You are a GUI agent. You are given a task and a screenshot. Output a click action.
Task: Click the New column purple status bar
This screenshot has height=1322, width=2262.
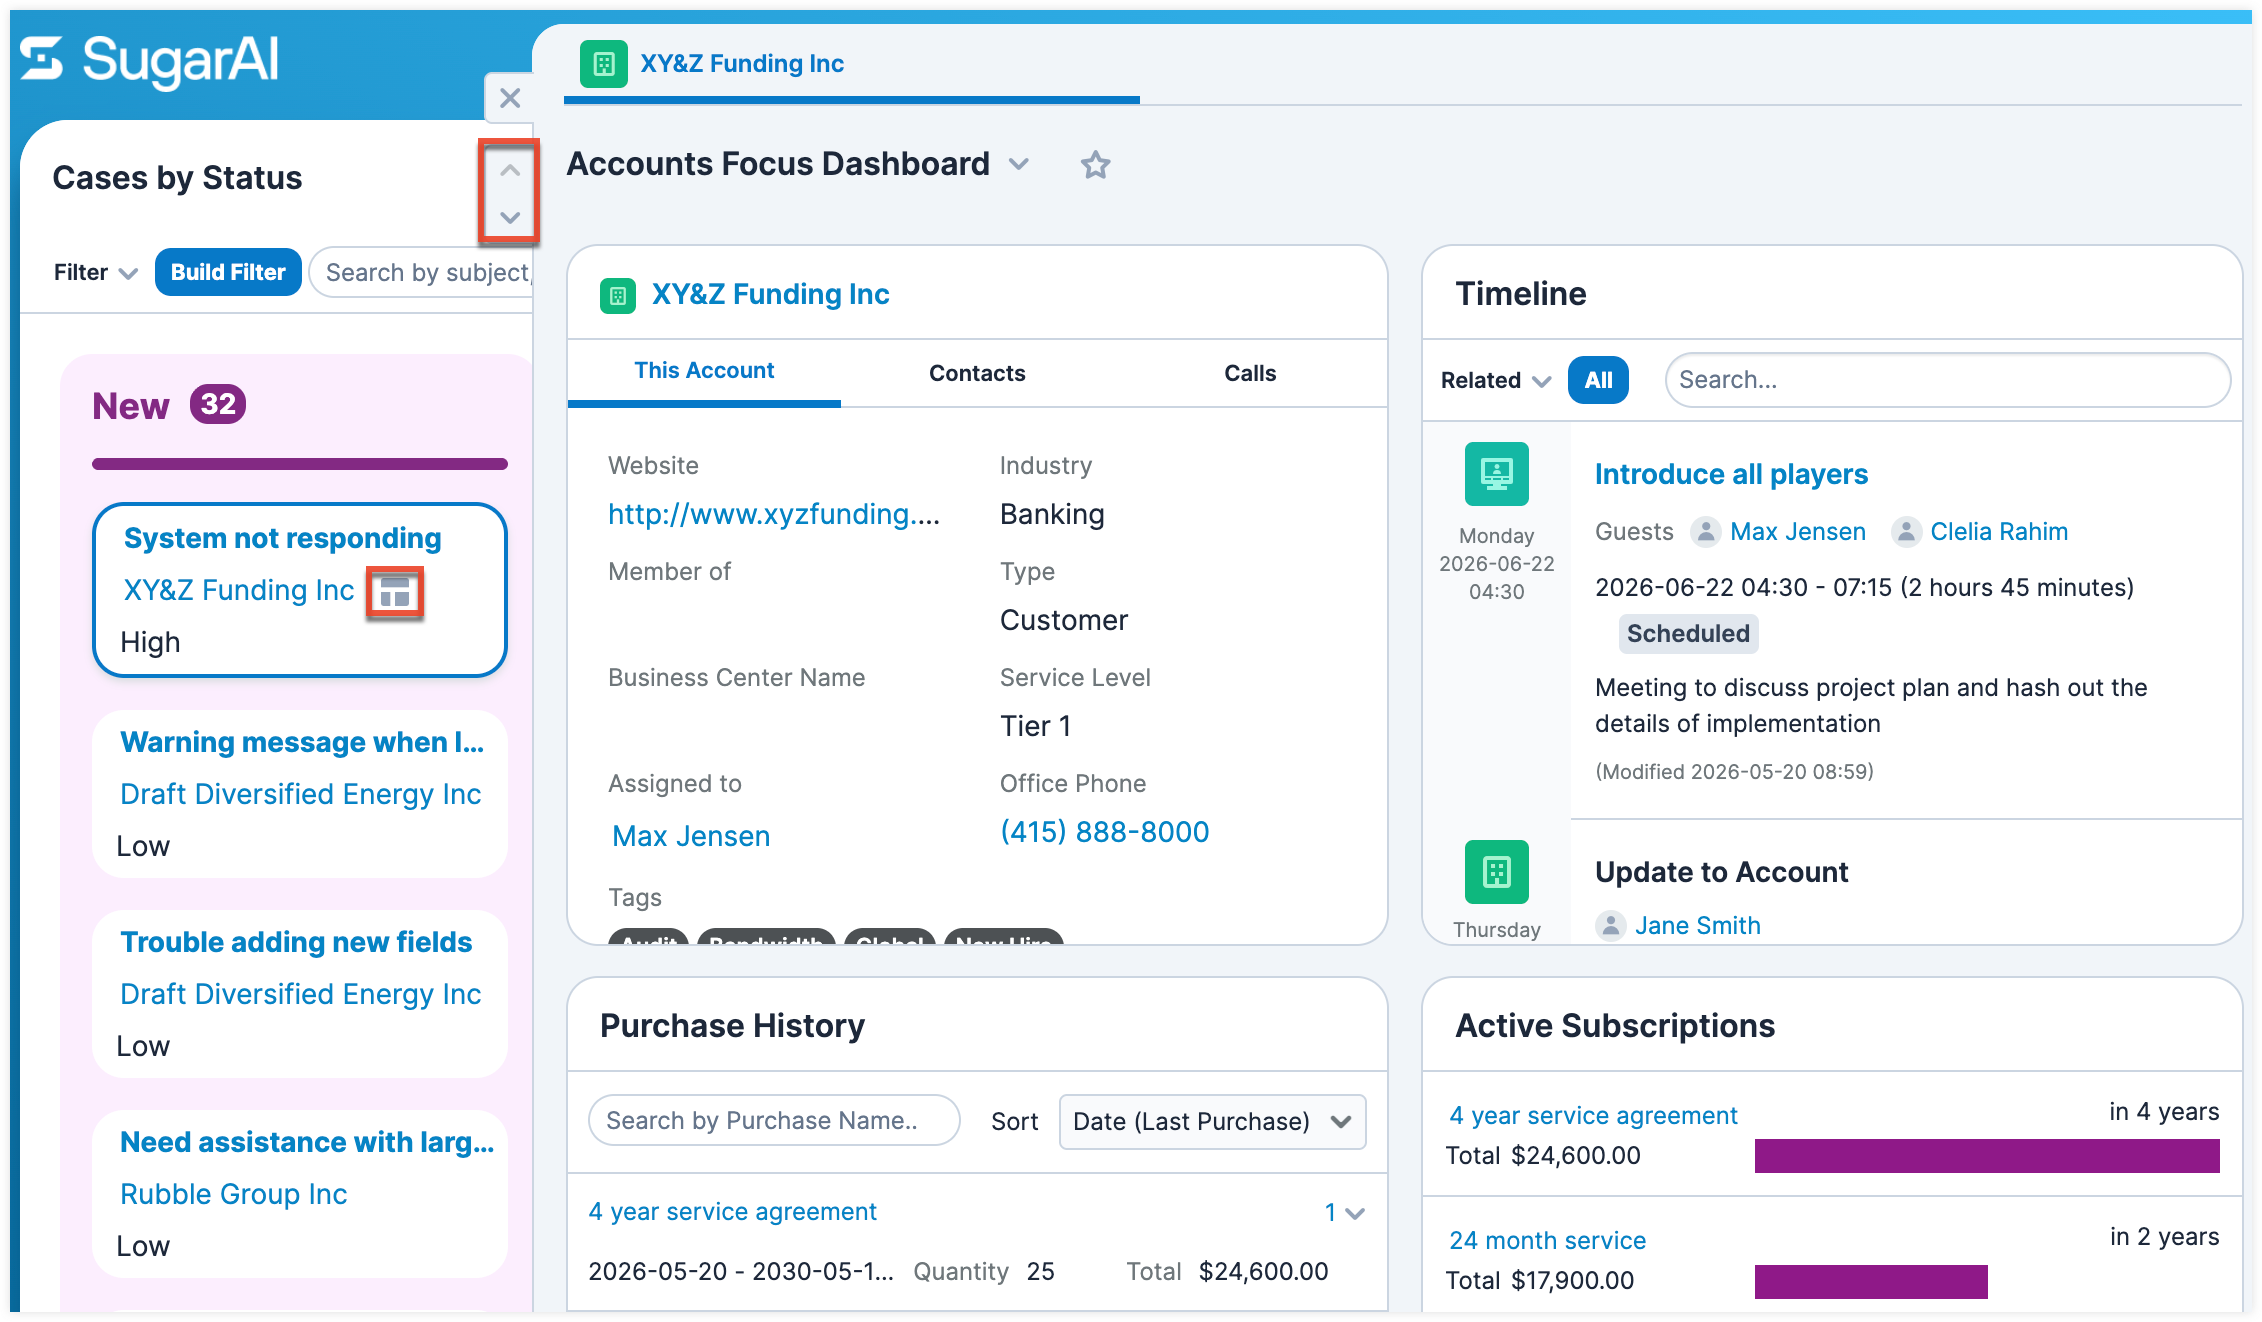click(300, 464)
